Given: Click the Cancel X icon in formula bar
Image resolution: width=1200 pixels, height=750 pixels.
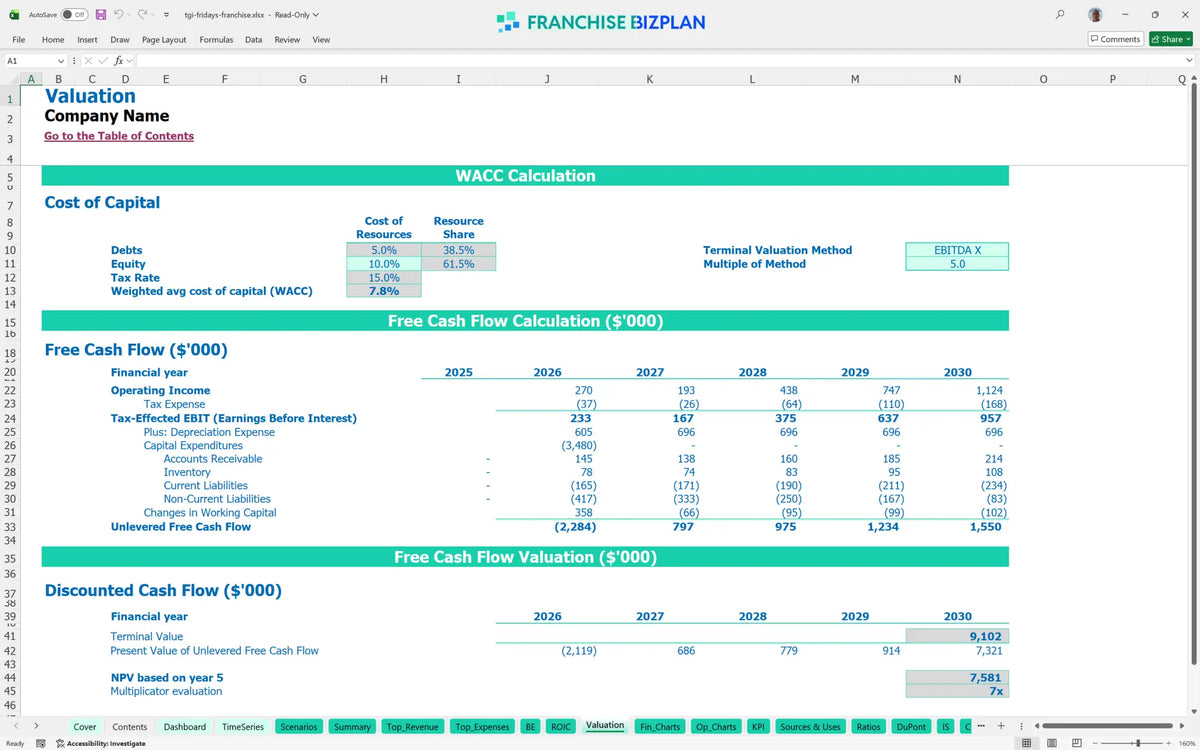Looking at the screenshot, I should coord(88,61).
